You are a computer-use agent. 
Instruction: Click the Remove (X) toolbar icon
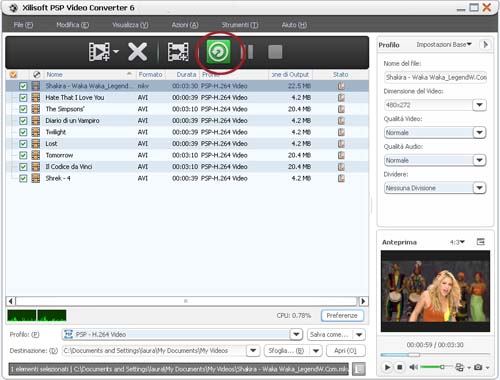pos(137,52)
